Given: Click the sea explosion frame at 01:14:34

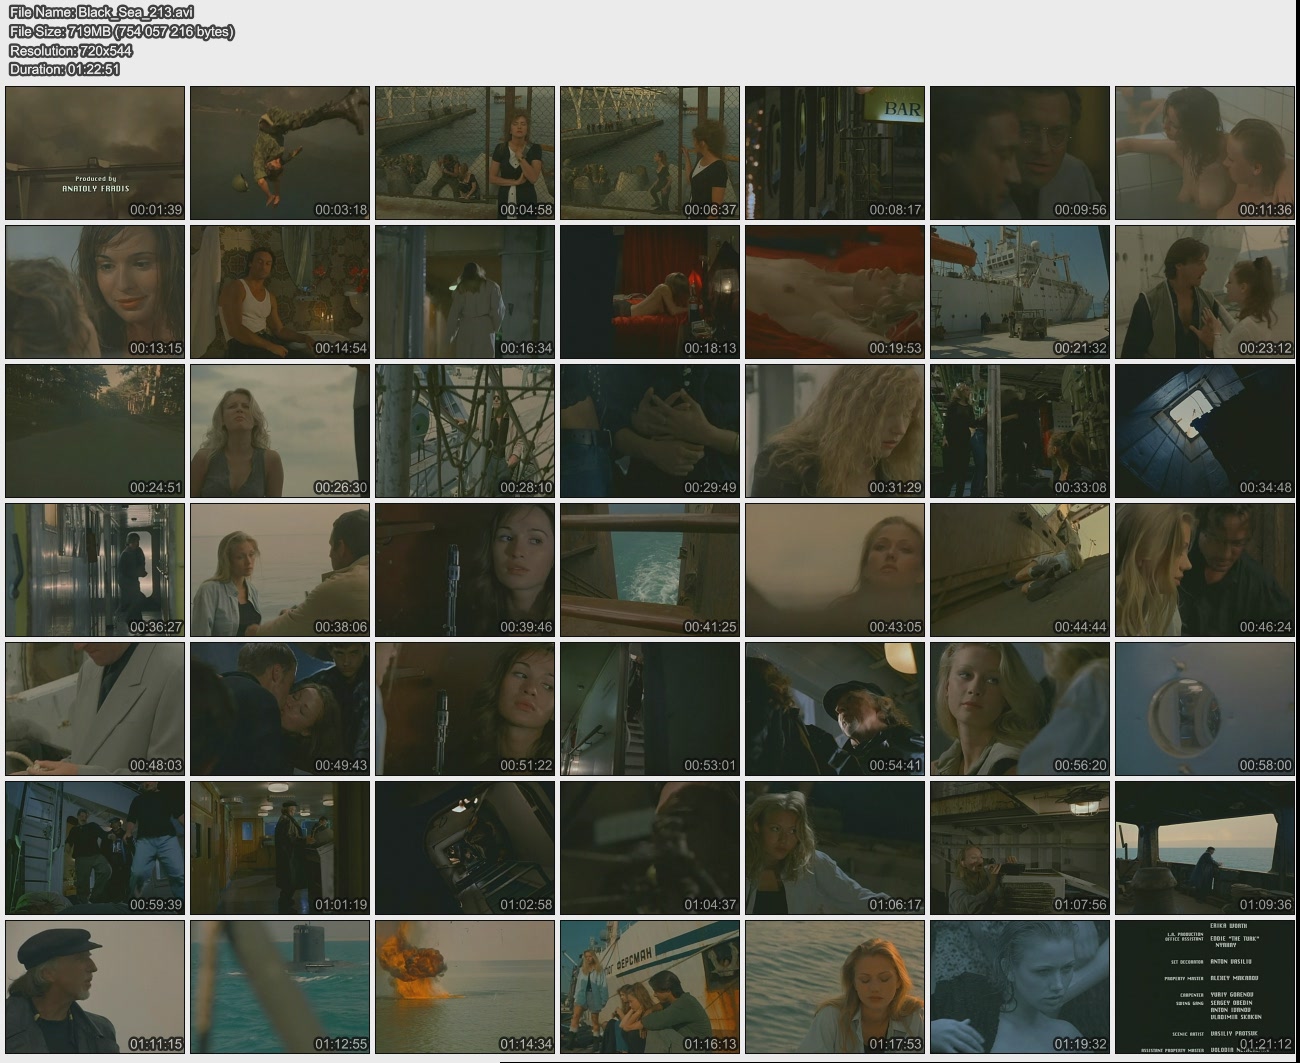Looking at the screenshot, I should (465, 987).
